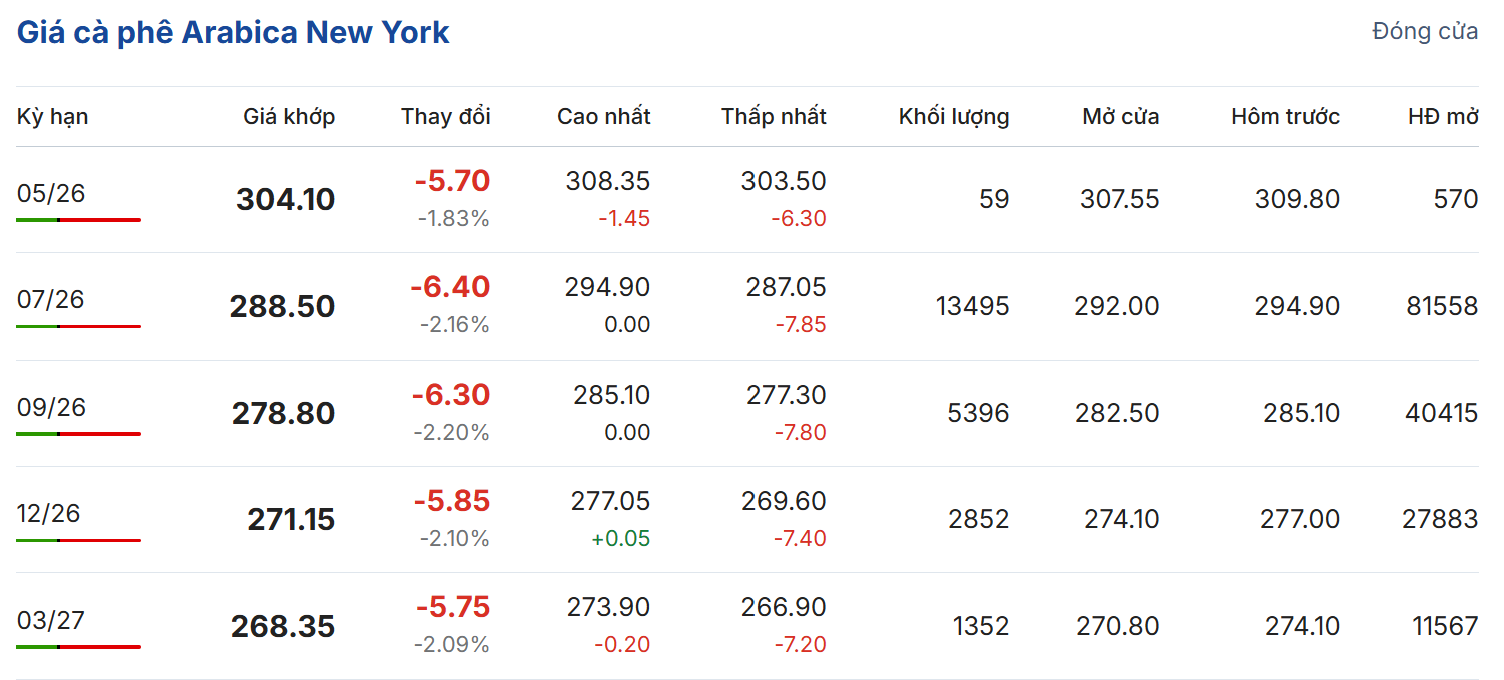1504x680 pixels.
Task: Click the 'Hôm trước' column header
Action: click(x=1285, y=116)
